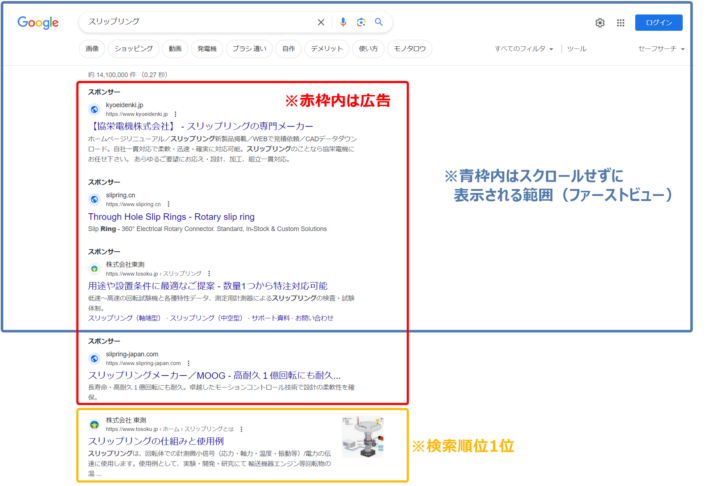720x486 pixels.
Task: Select the ブラシ 違い filter chip
Action: pyautogui.click(x=249, y=49)
